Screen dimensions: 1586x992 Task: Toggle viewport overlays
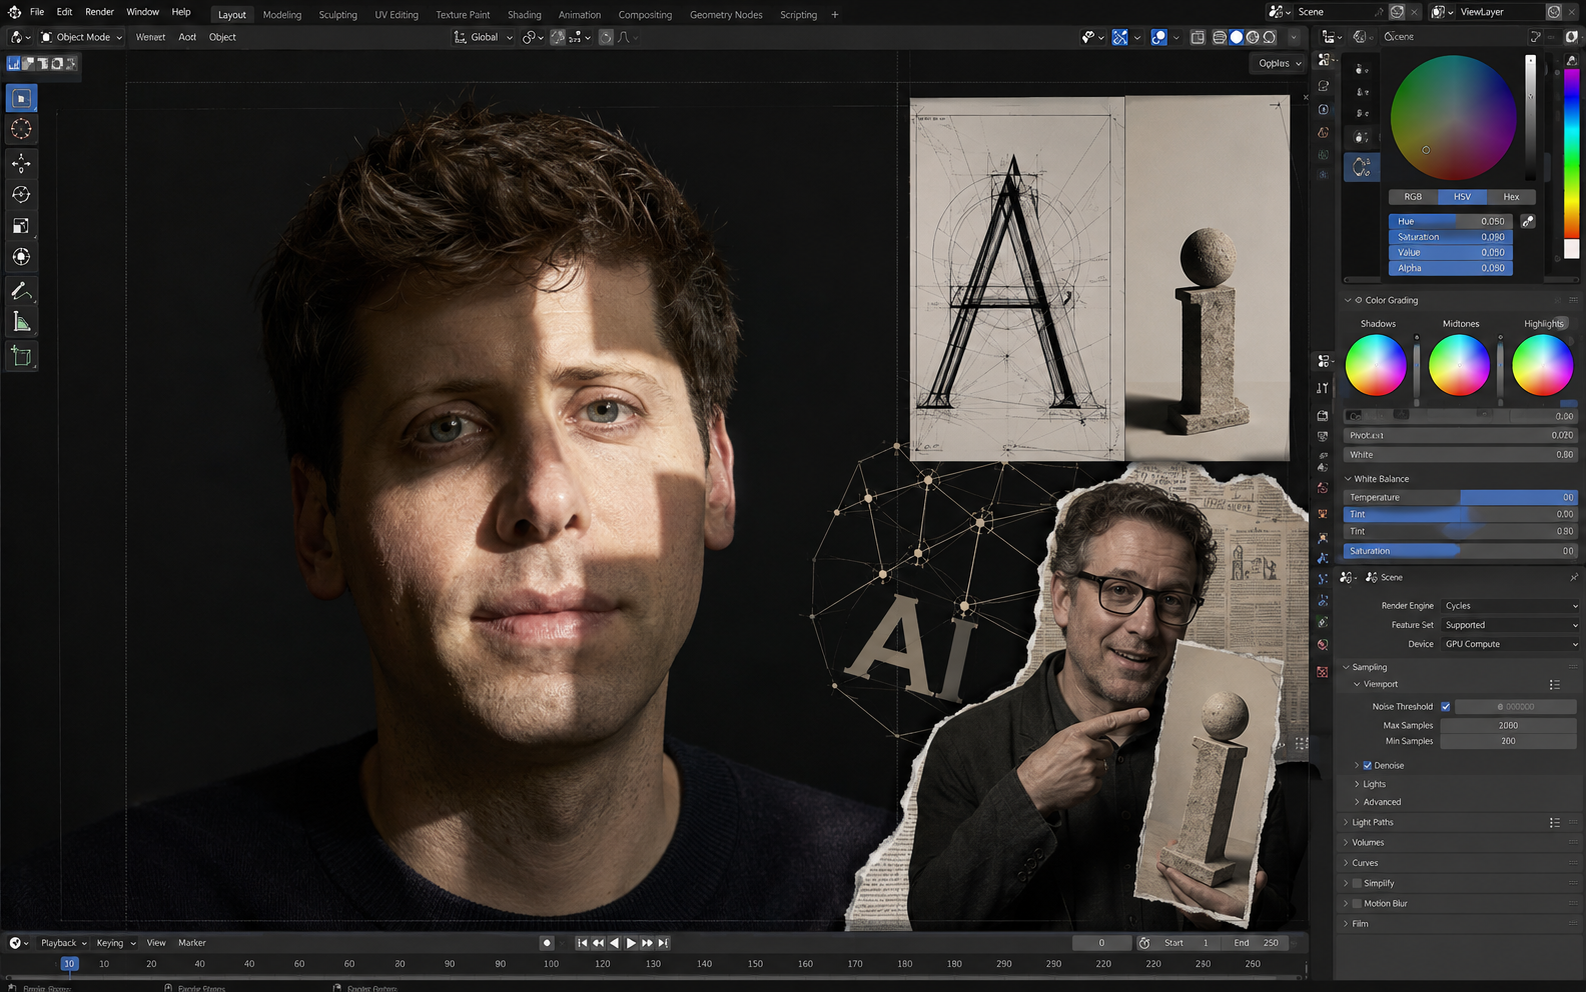pos(1159,37)
